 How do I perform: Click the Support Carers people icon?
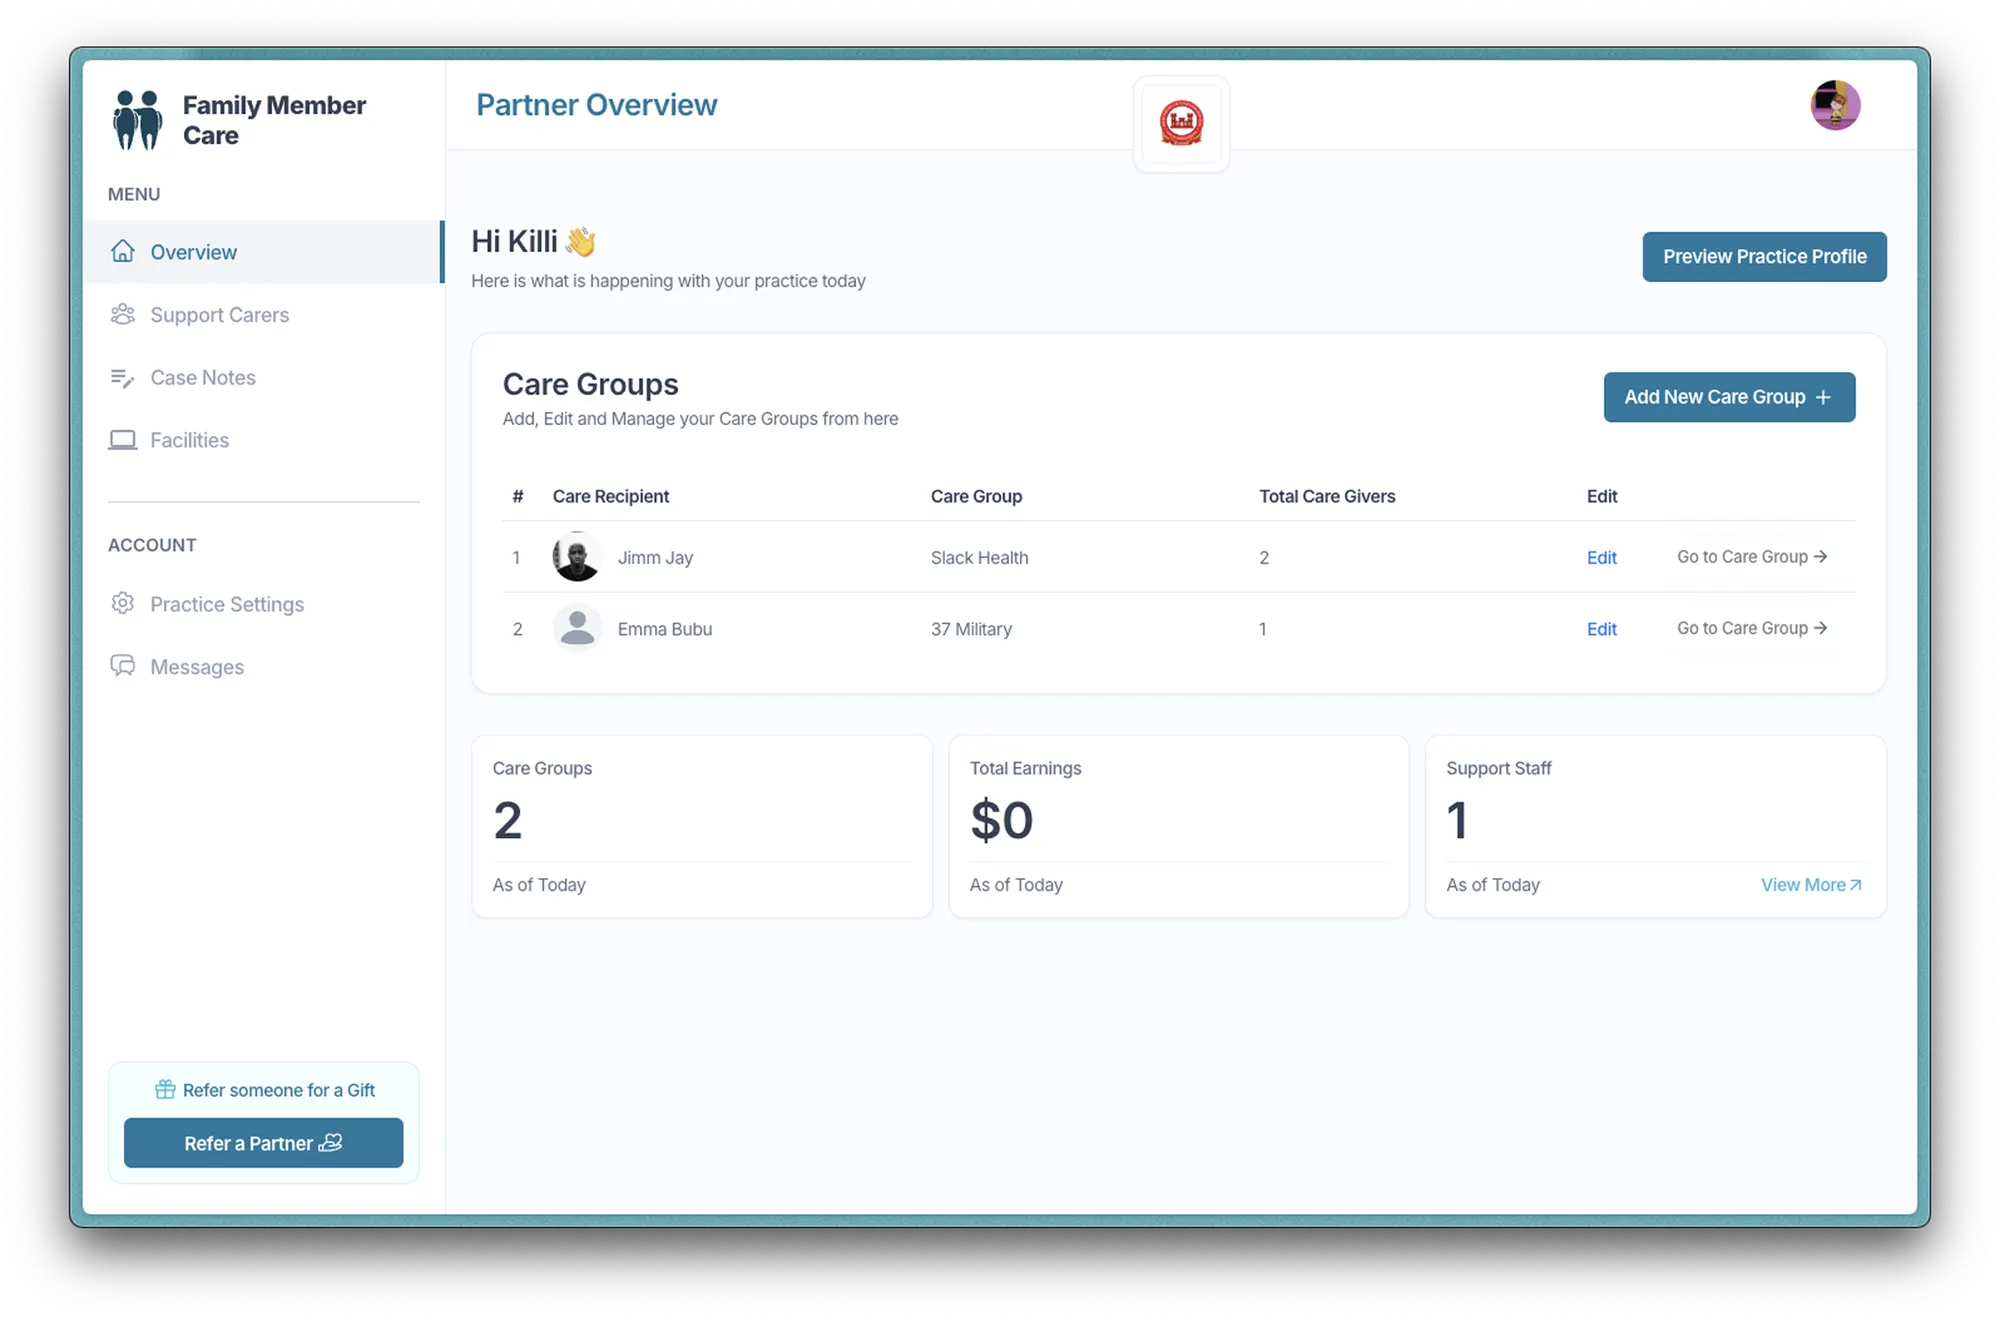click(x=123, y=314)
